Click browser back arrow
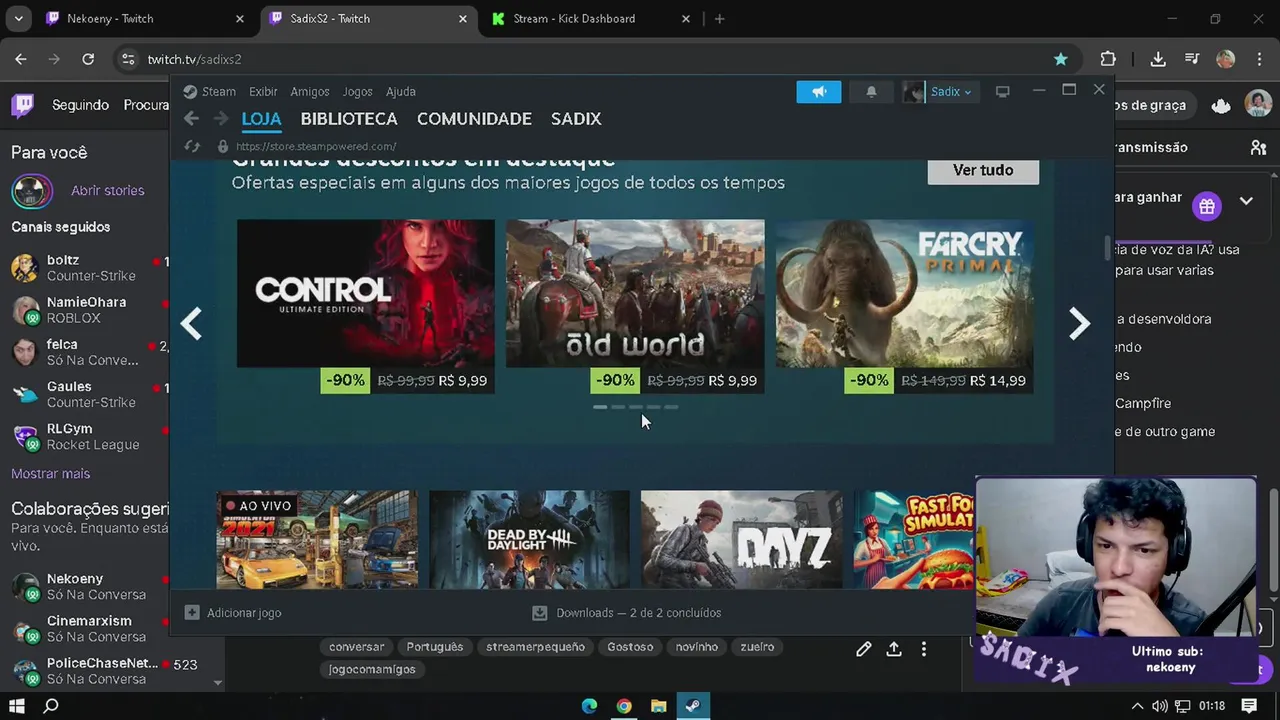Viewport: 1280px width, 720px height. pos(21,59)
